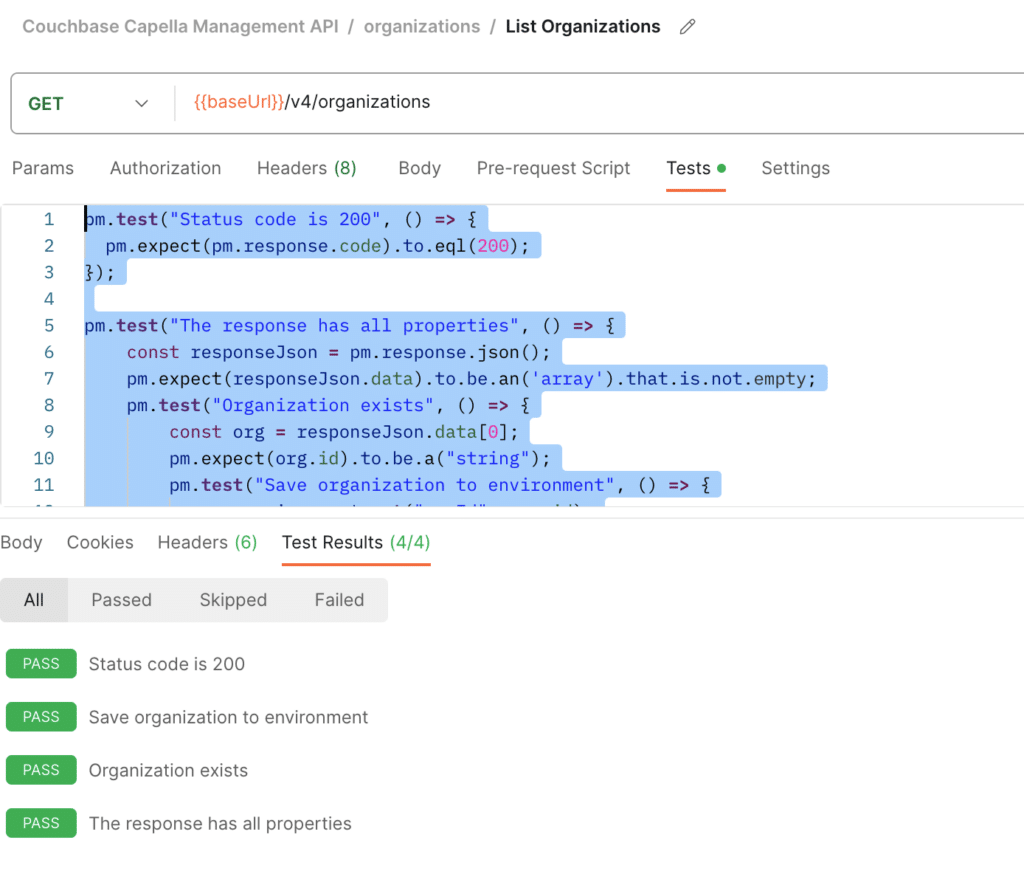Click the Save organization to environment test result
Viewport: 1024px width, 871px height.
(x=228, y=717)
